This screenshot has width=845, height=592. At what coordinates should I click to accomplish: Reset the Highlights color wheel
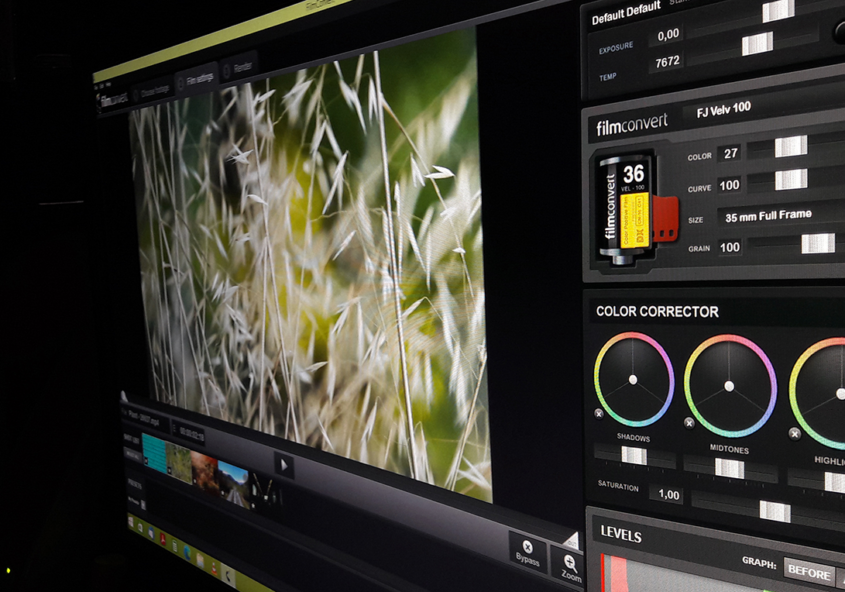[794, 434]
